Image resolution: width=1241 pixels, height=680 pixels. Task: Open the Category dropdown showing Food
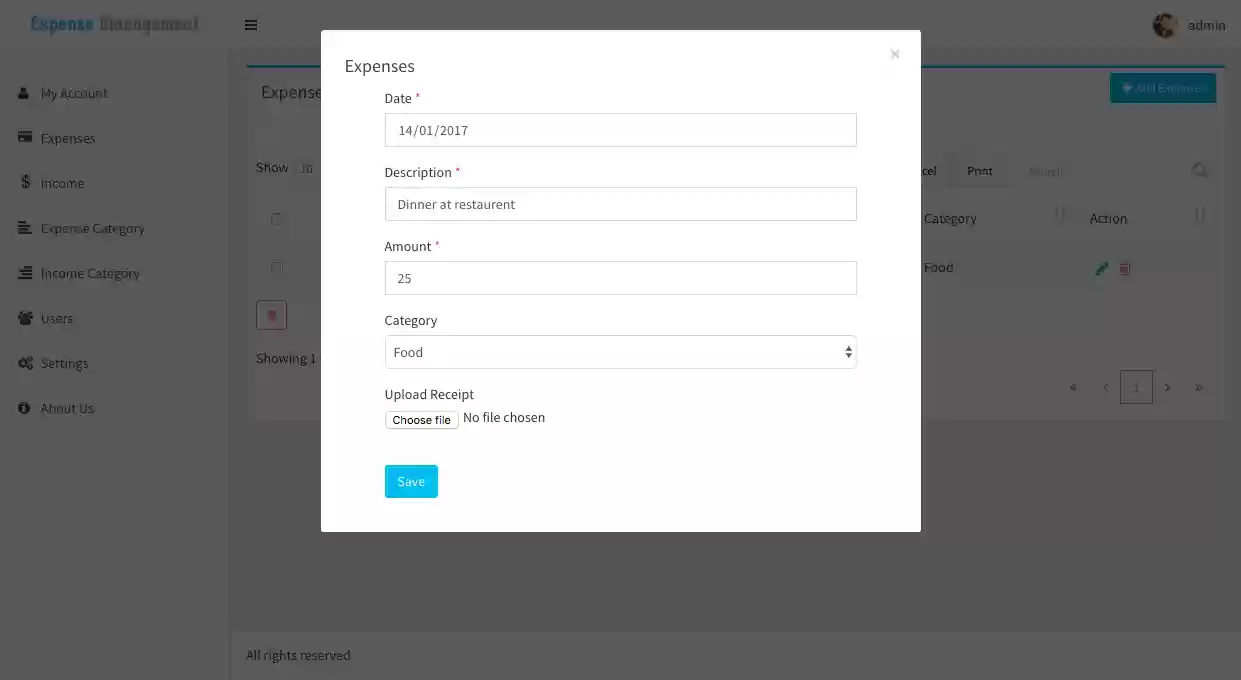(620, 352)
